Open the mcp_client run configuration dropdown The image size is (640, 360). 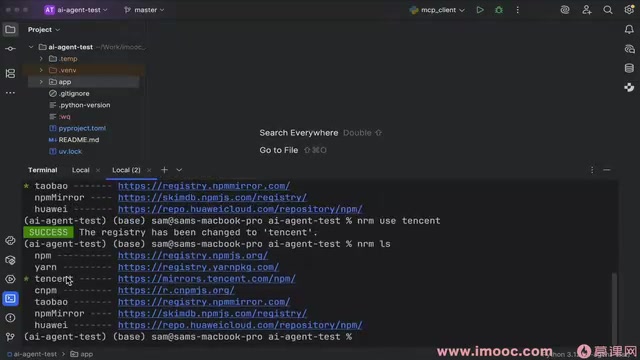[x=437, y=10]
